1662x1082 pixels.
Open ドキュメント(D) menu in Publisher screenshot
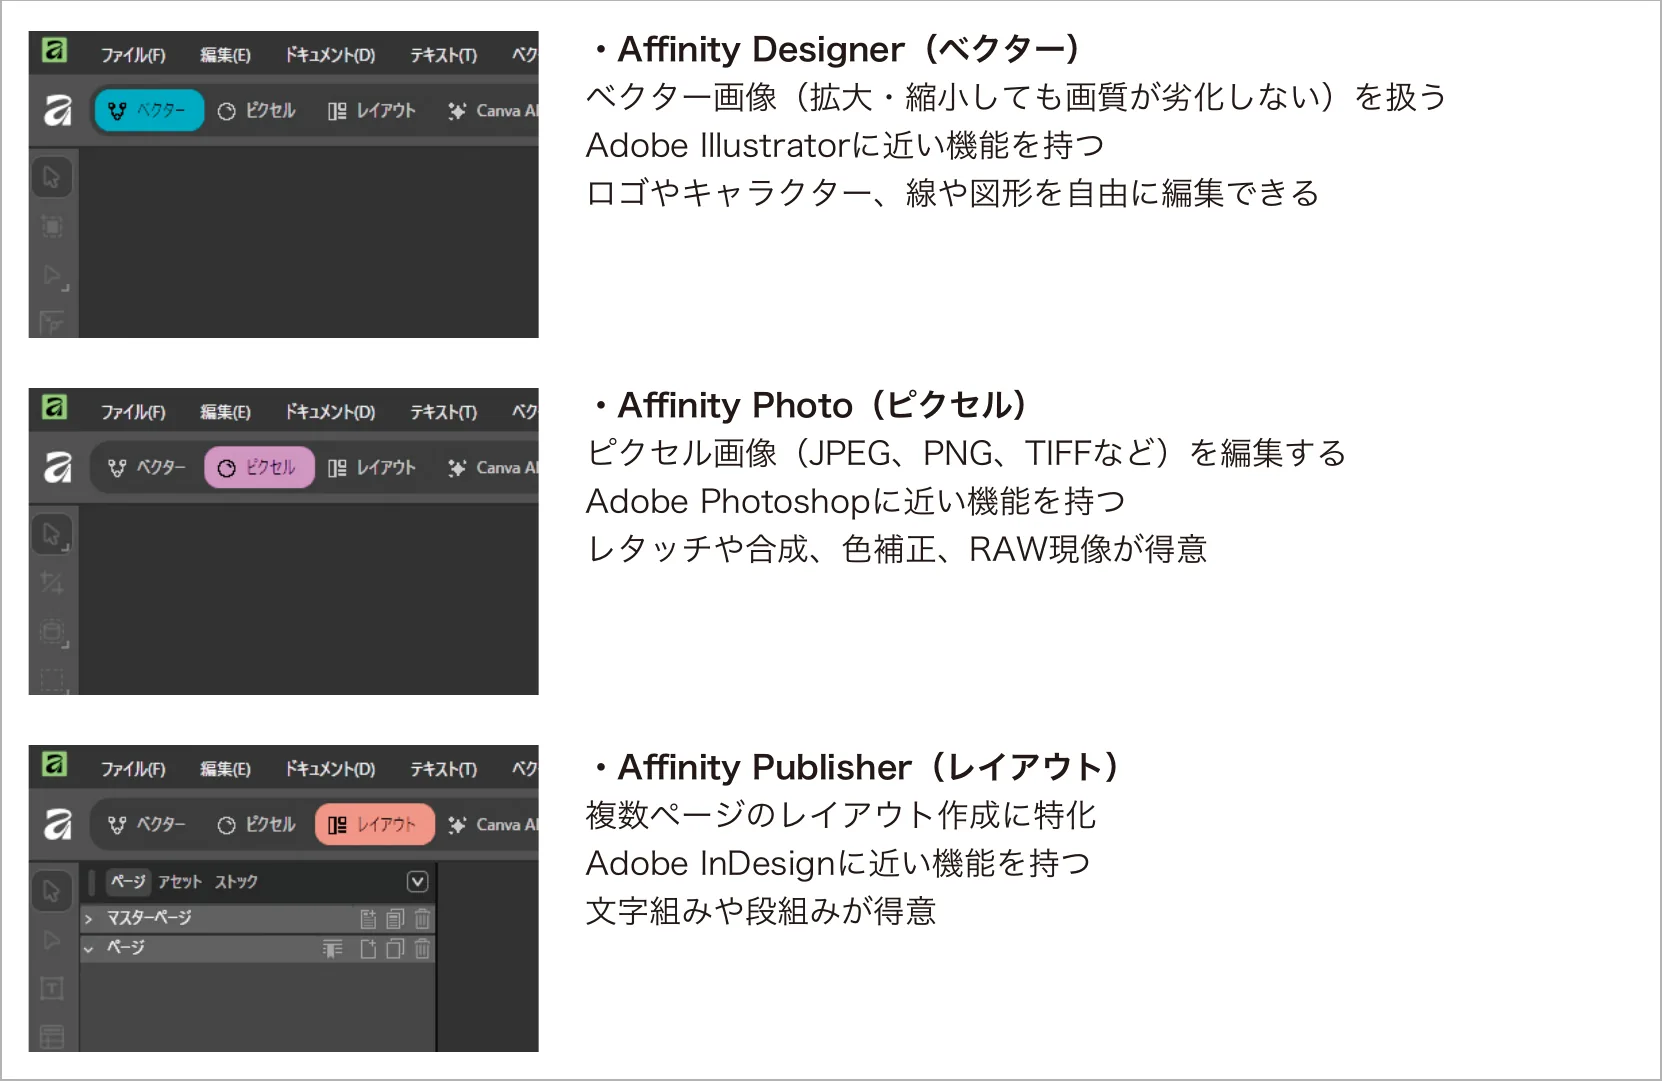pos(330,769)
